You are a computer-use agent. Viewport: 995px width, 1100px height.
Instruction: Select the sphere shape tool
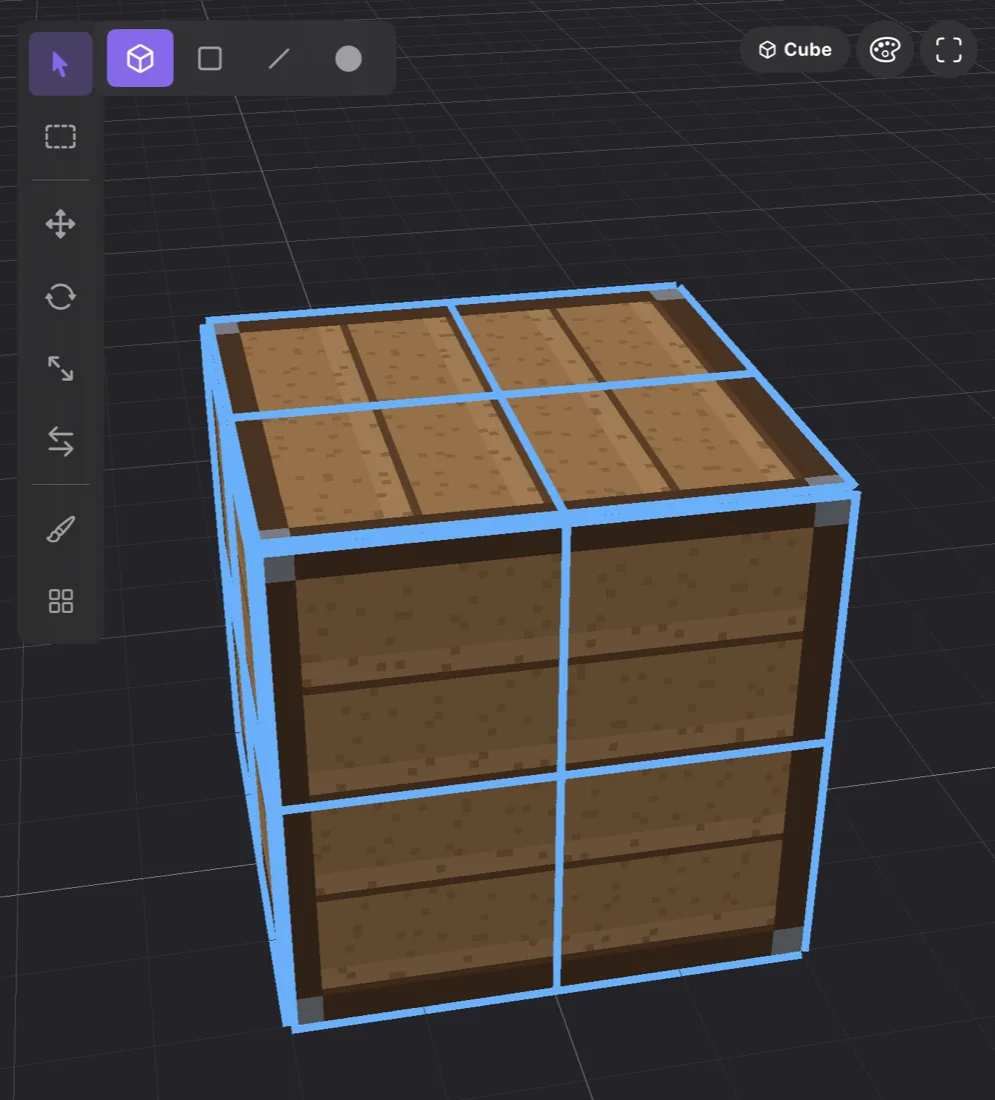pos(348,59)
